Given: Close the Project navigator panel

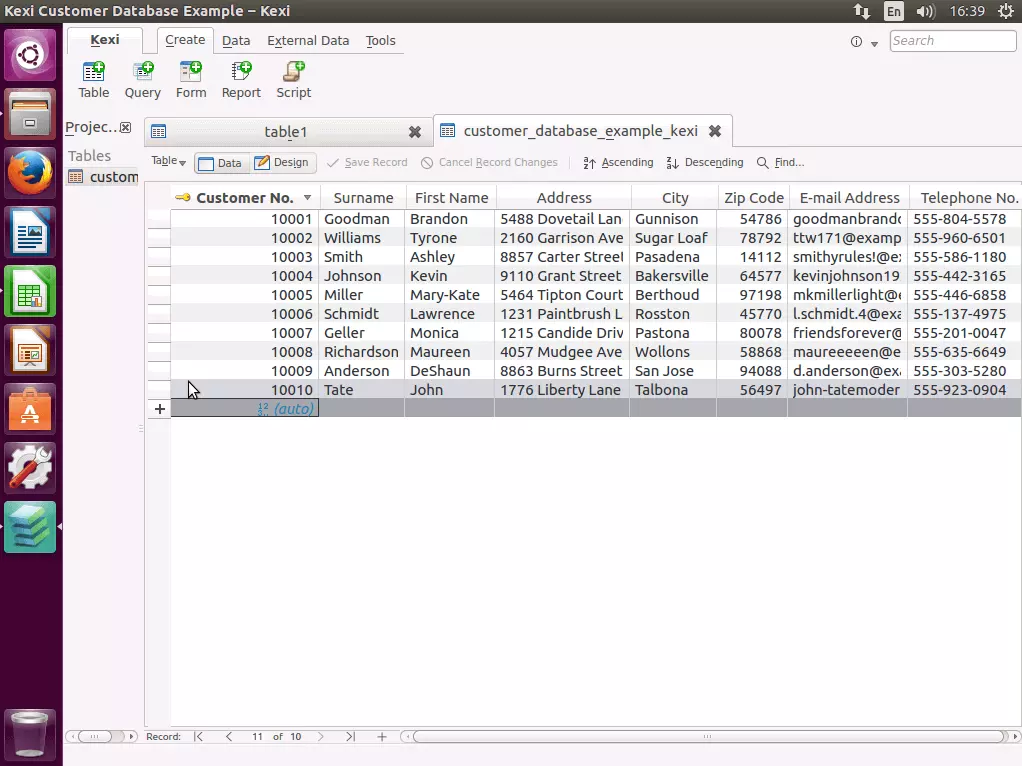Looking at the screenshot, I should 126,128.
